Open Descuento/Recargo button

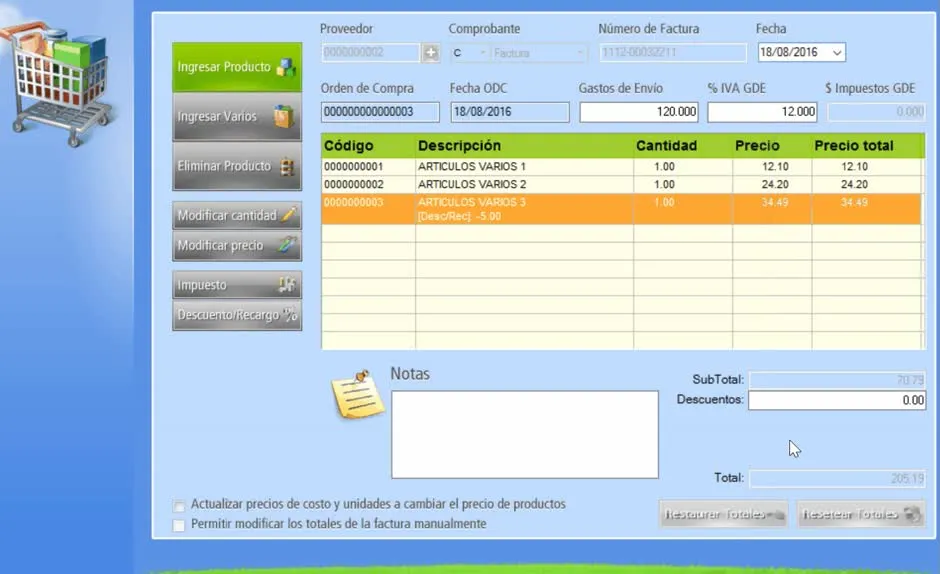coord(237,315)
